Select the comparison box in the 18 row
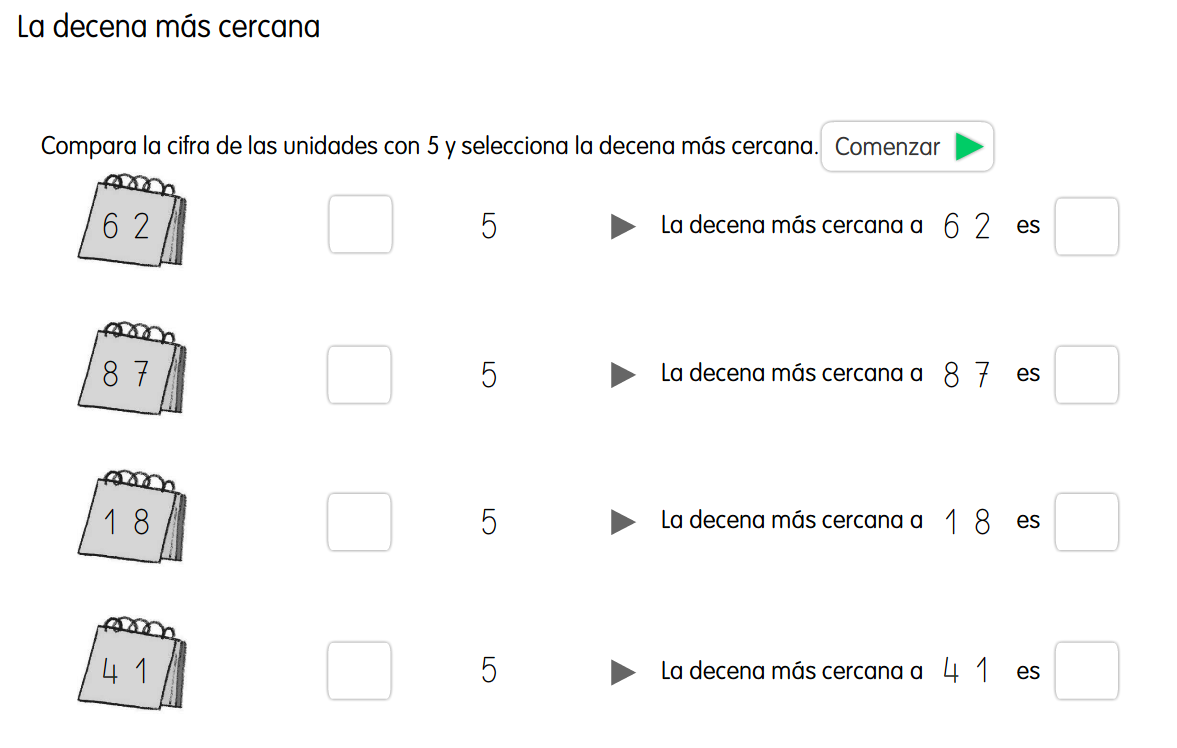The height and width of the screenshot is (748, 1177). tap(360, 522)
